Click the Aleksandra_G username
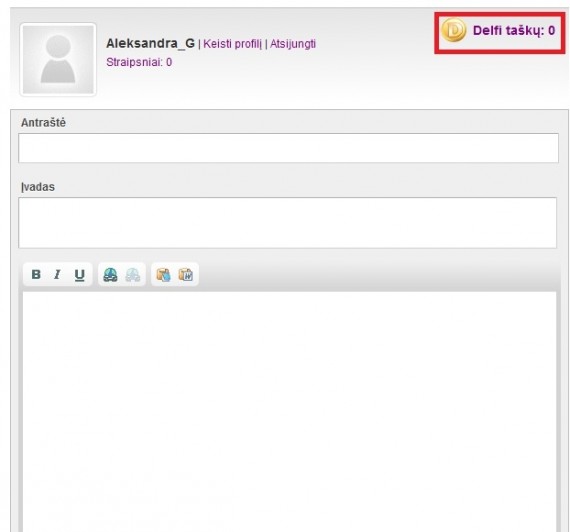 point(150,43)
